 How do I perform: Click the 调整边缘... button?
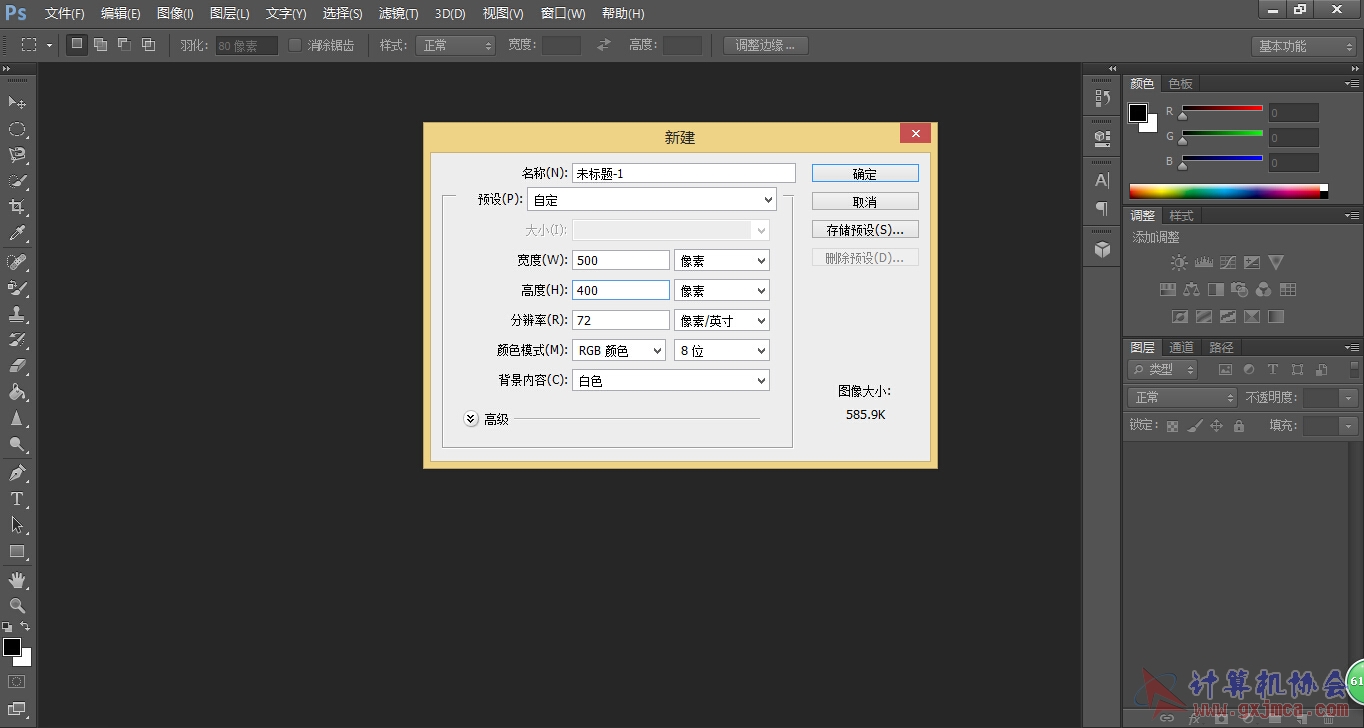click(765, 45)
